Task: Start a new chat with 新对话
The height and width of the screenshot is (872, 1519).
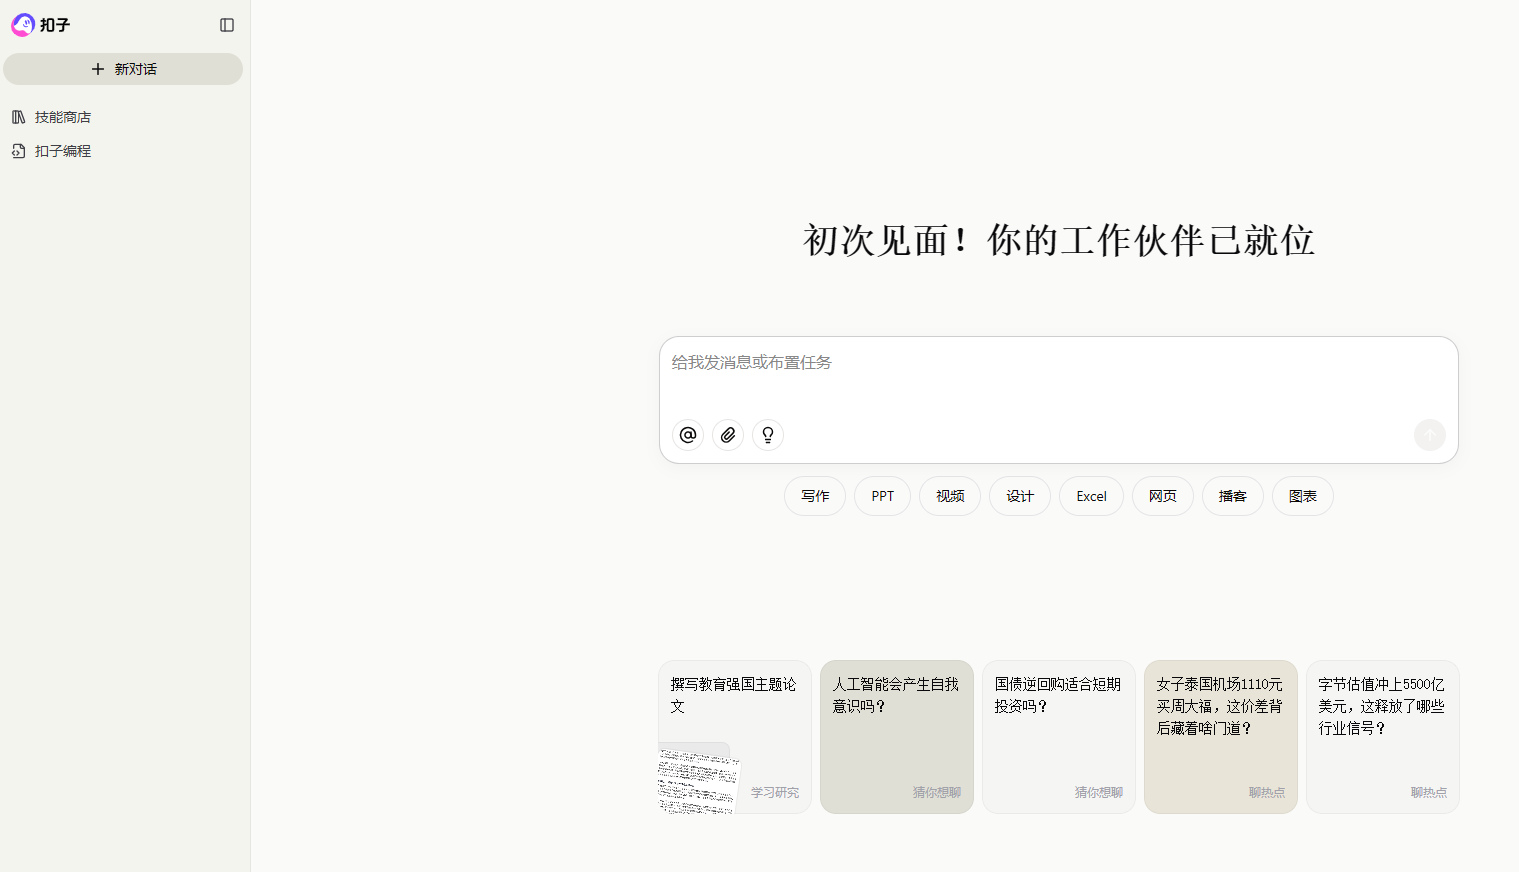Action: [123, 69]
